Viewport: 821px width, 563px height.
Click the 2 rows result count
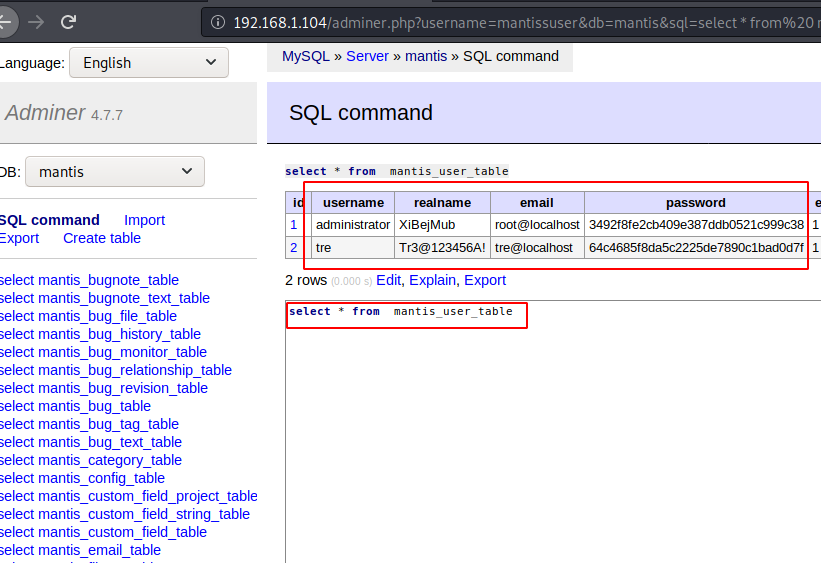pos(306,280)
